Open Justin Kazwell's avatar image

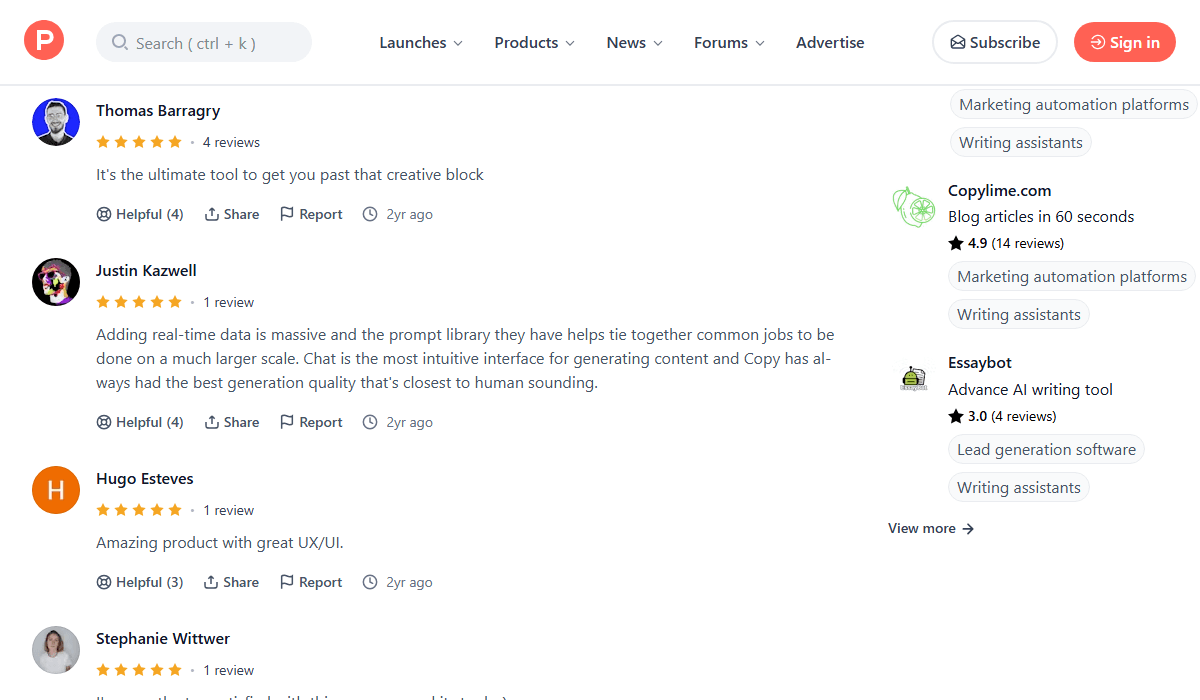coord(56,282)
